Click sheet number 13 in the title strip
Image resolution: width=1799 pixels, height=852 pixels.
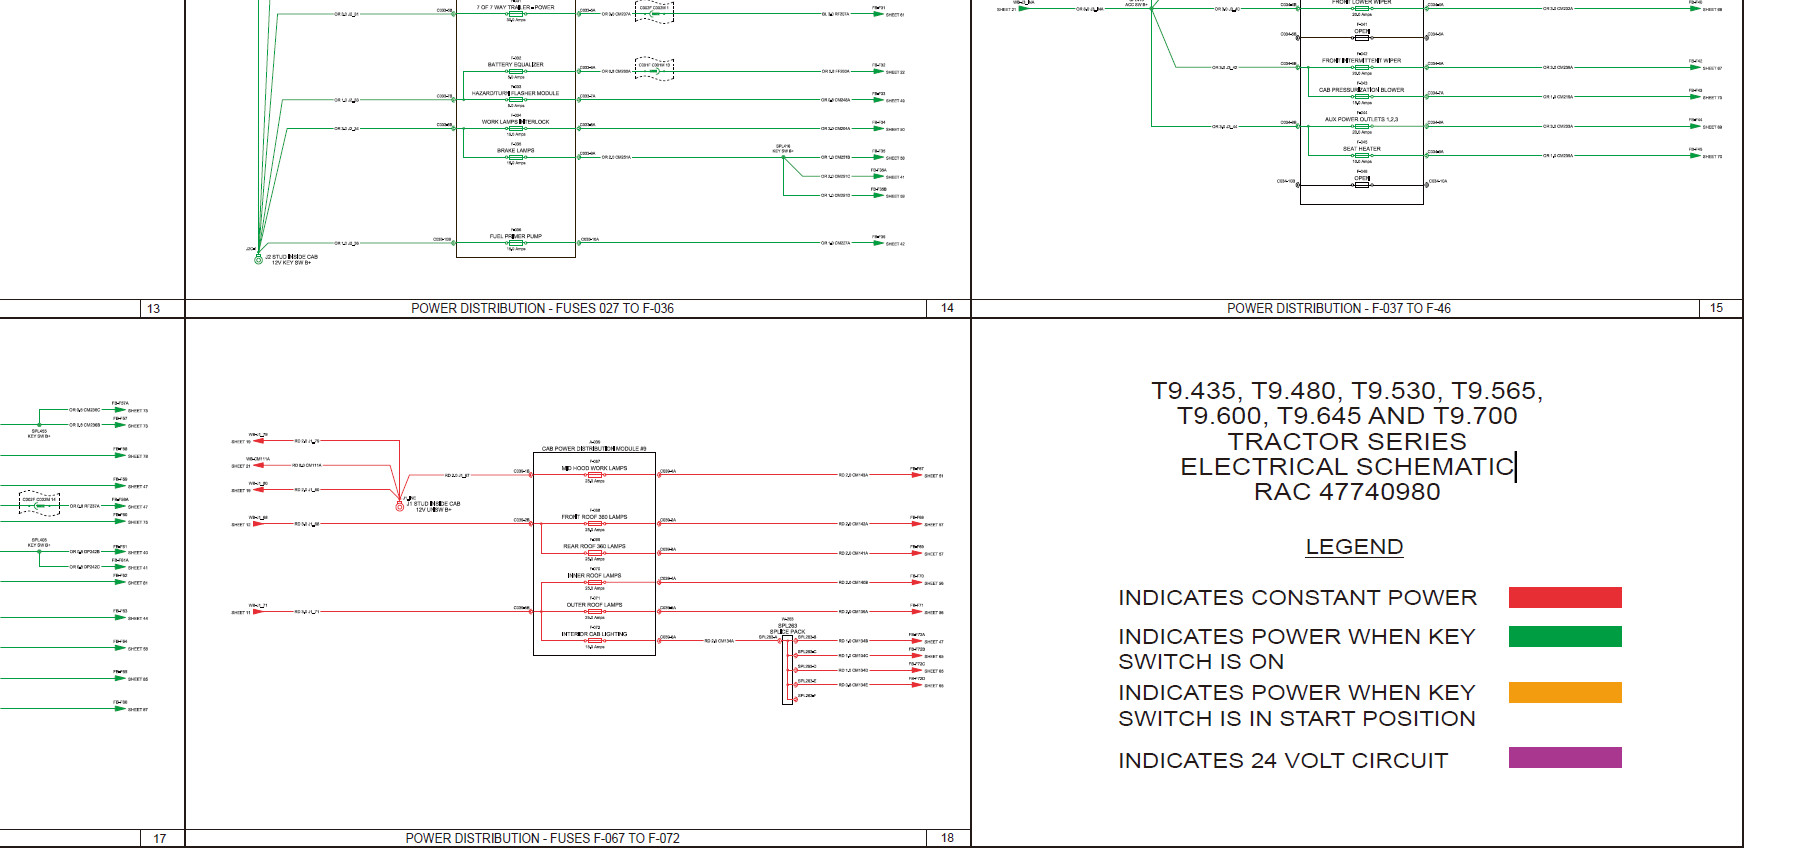153,308
